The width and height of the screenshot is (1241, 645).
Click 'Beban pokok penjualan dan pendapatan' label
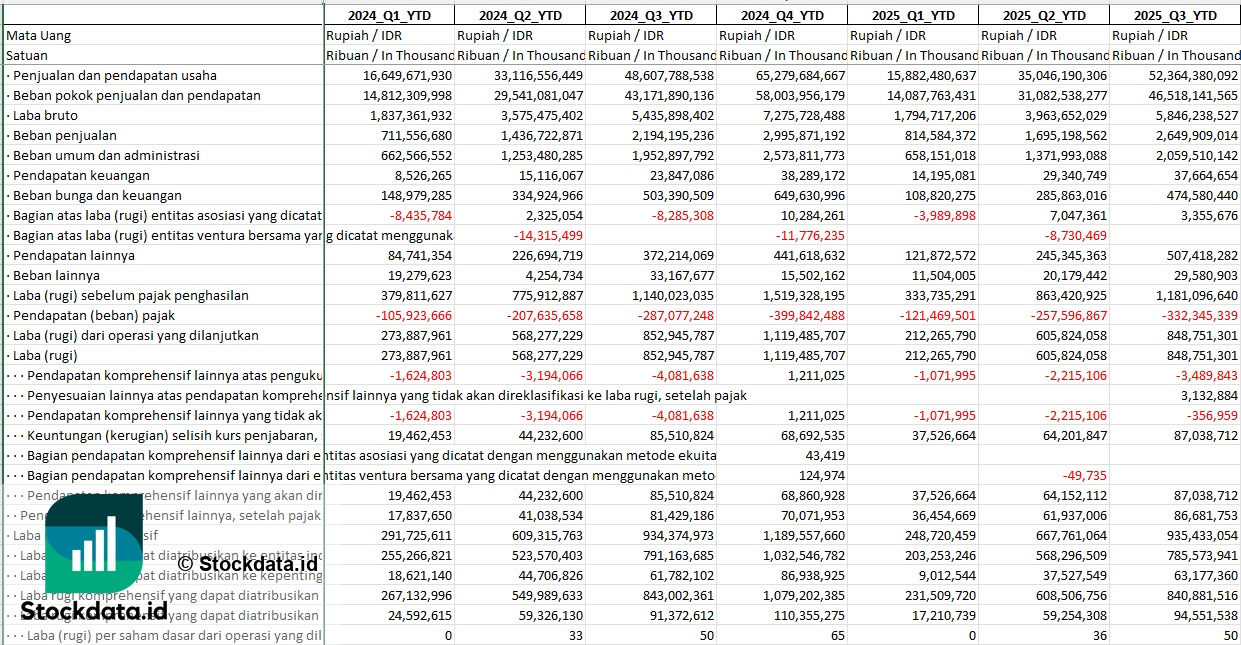pos(136,95)
